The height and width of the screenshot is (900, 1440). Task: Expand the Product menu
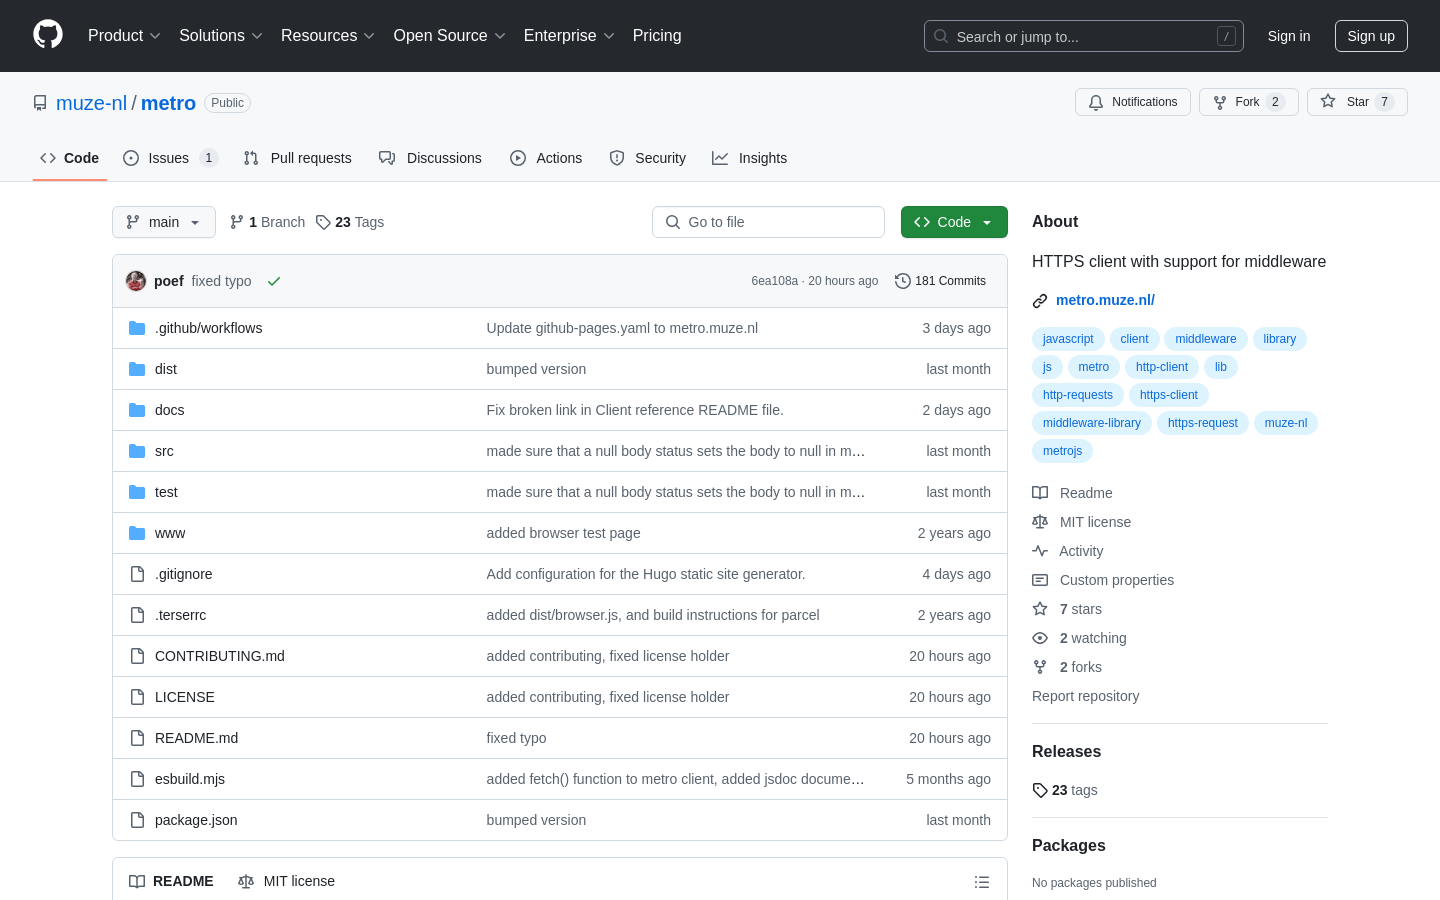click(x=124, y=36)
